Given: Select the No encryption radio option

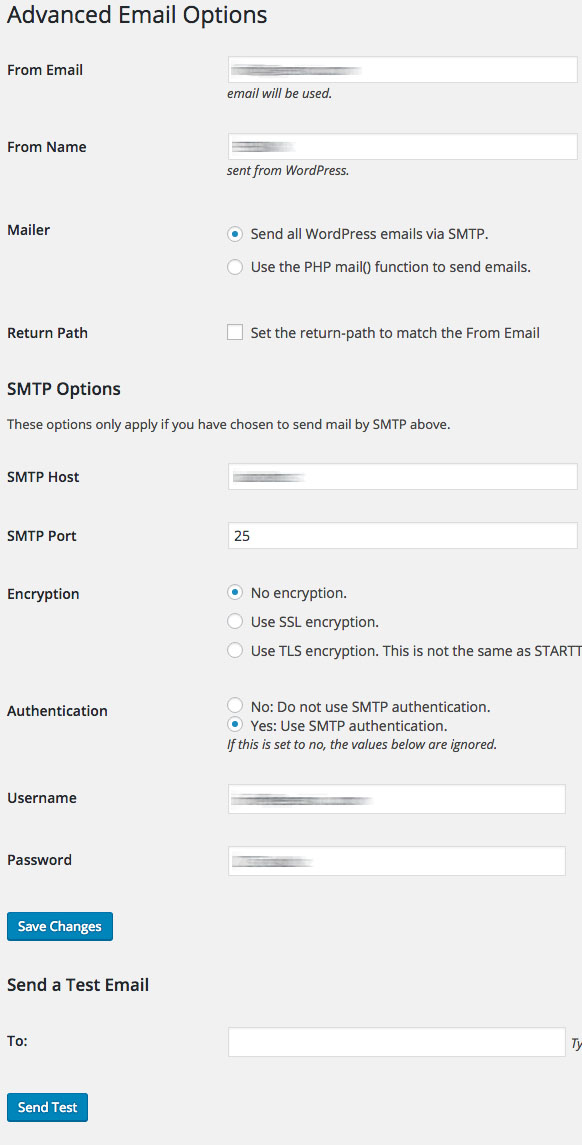Looking at the screenshot, I should pos(234,592).
